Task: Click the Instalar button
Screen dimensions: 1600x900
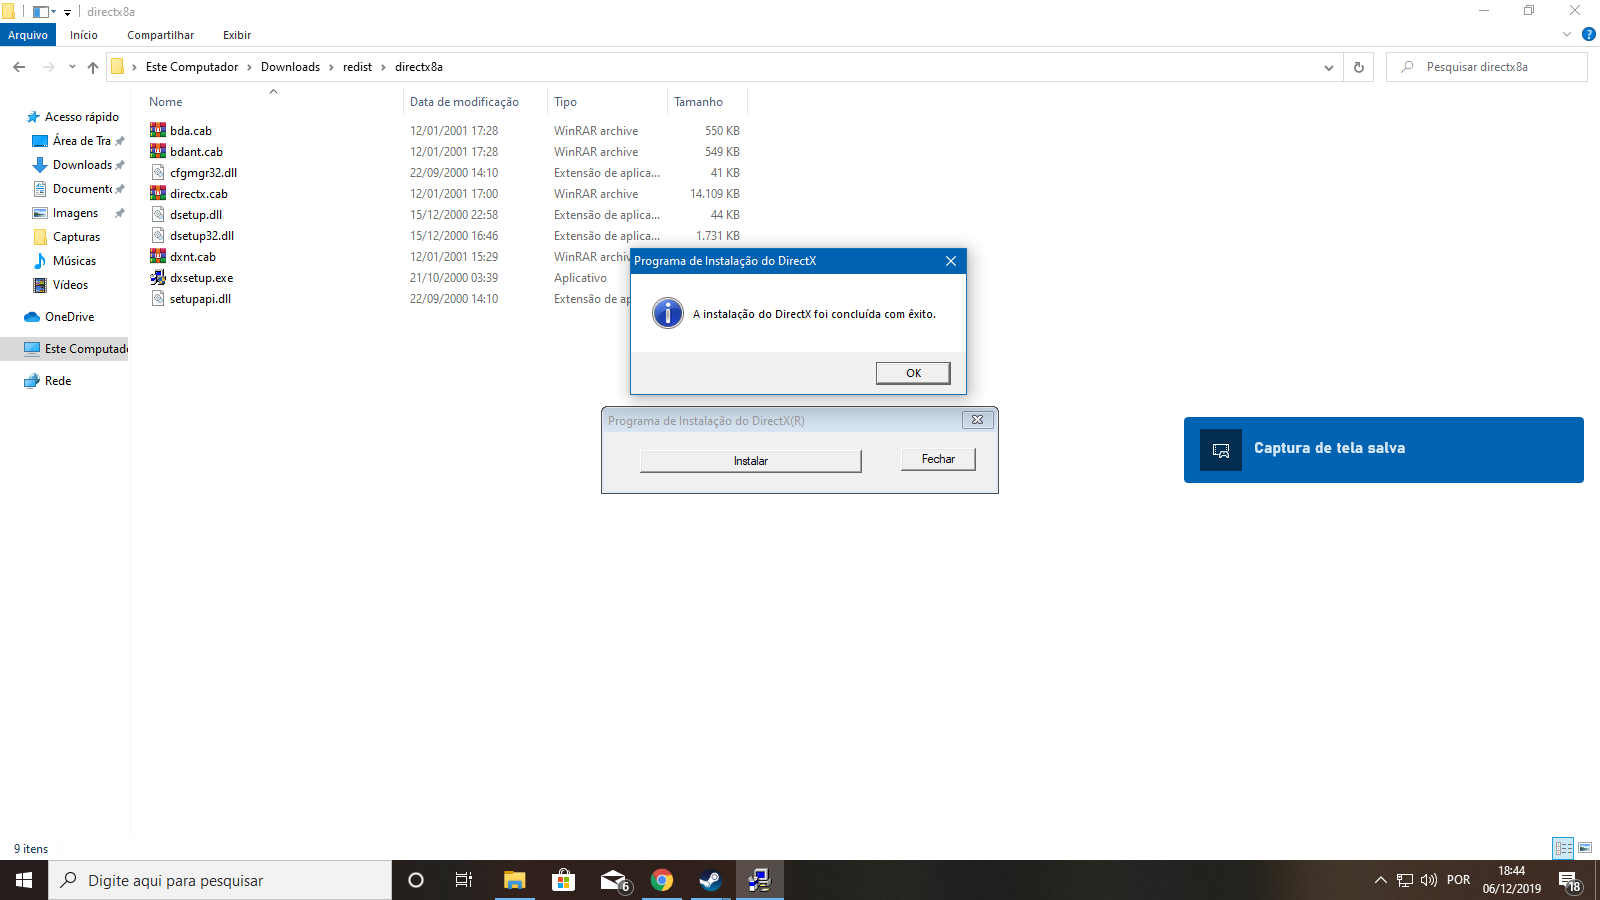Action: point(750,461)
